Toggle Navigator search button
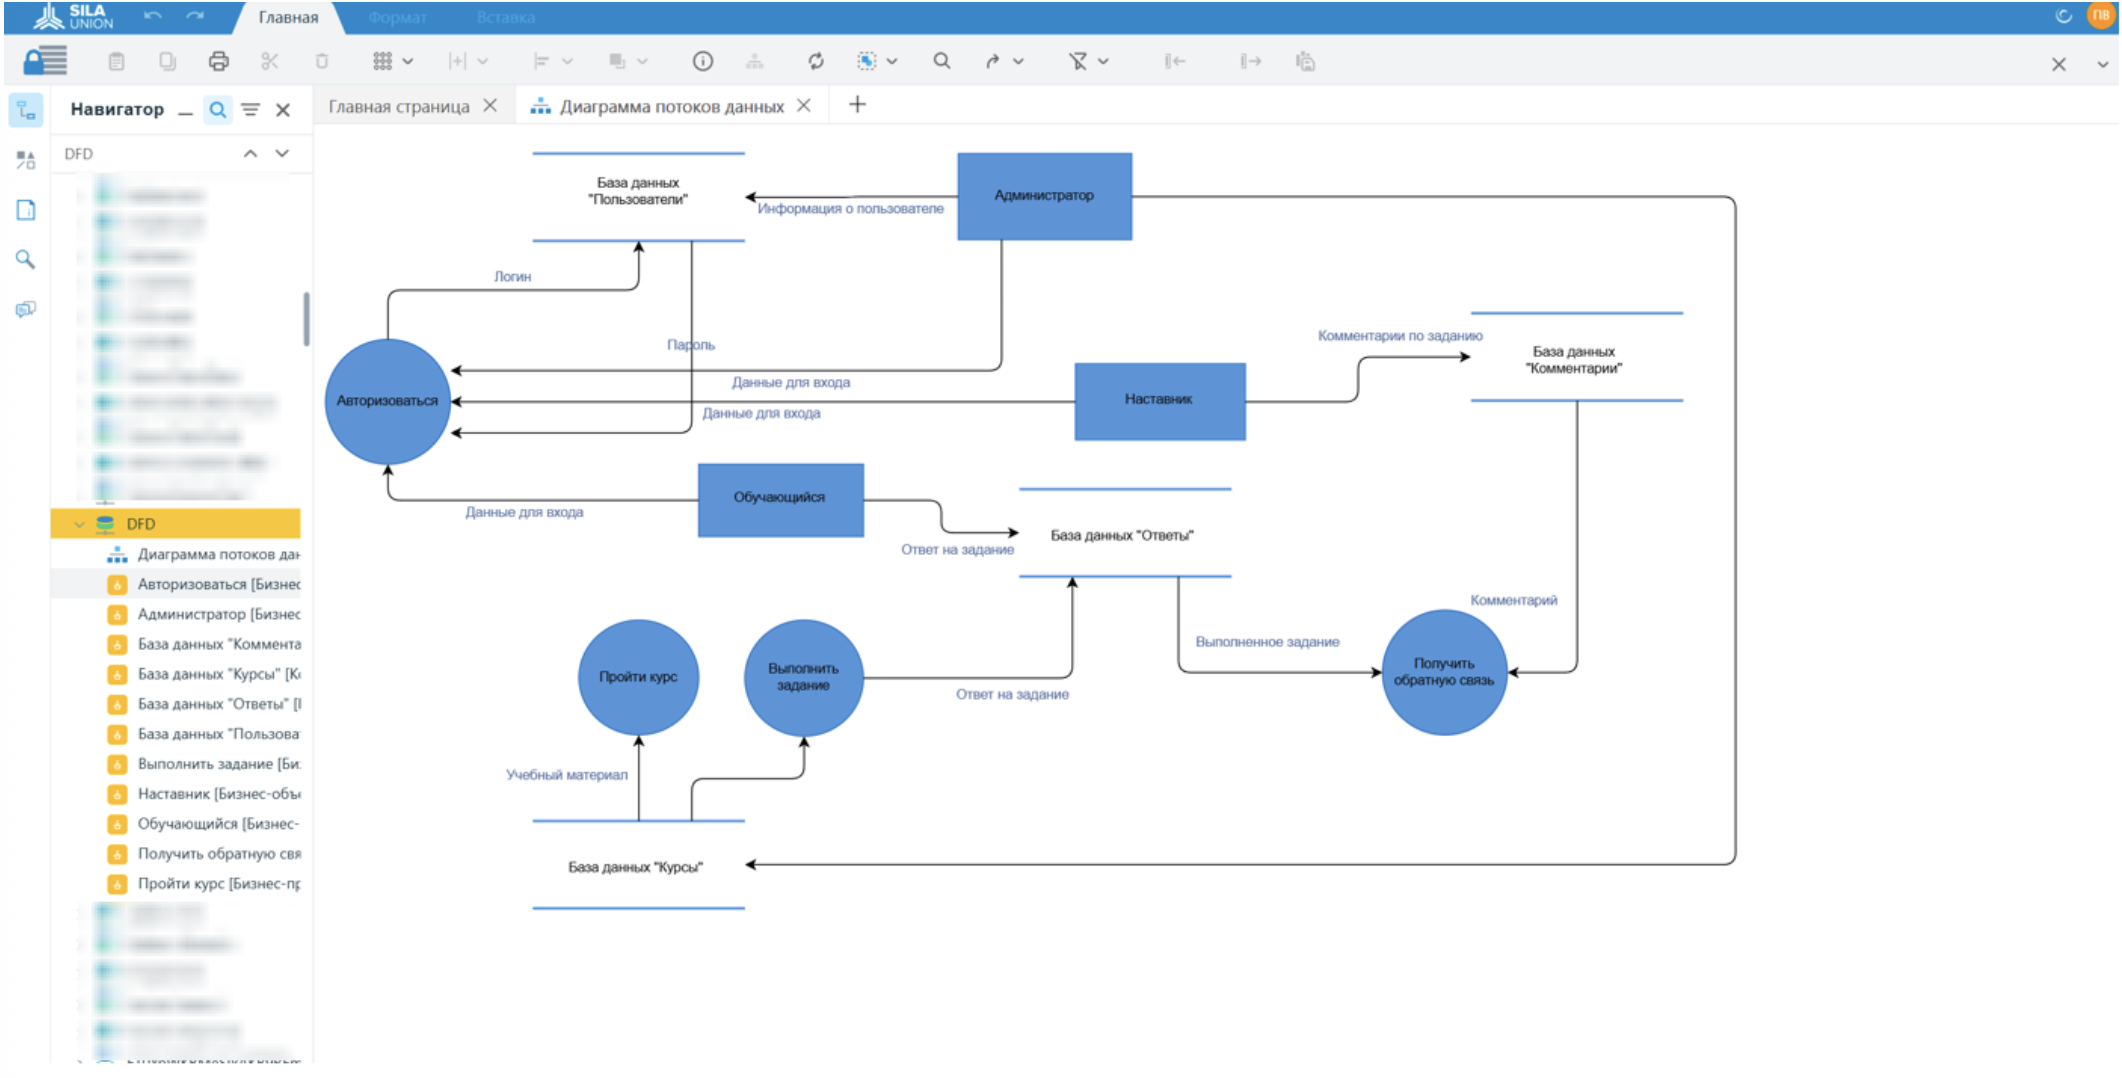 [217, 110]
